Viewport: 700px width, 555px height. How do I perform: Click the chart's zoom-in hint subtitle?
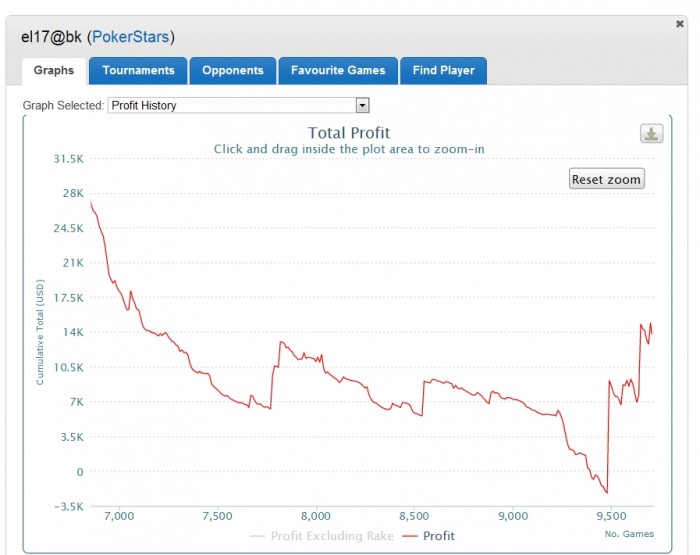click(349, 149)
